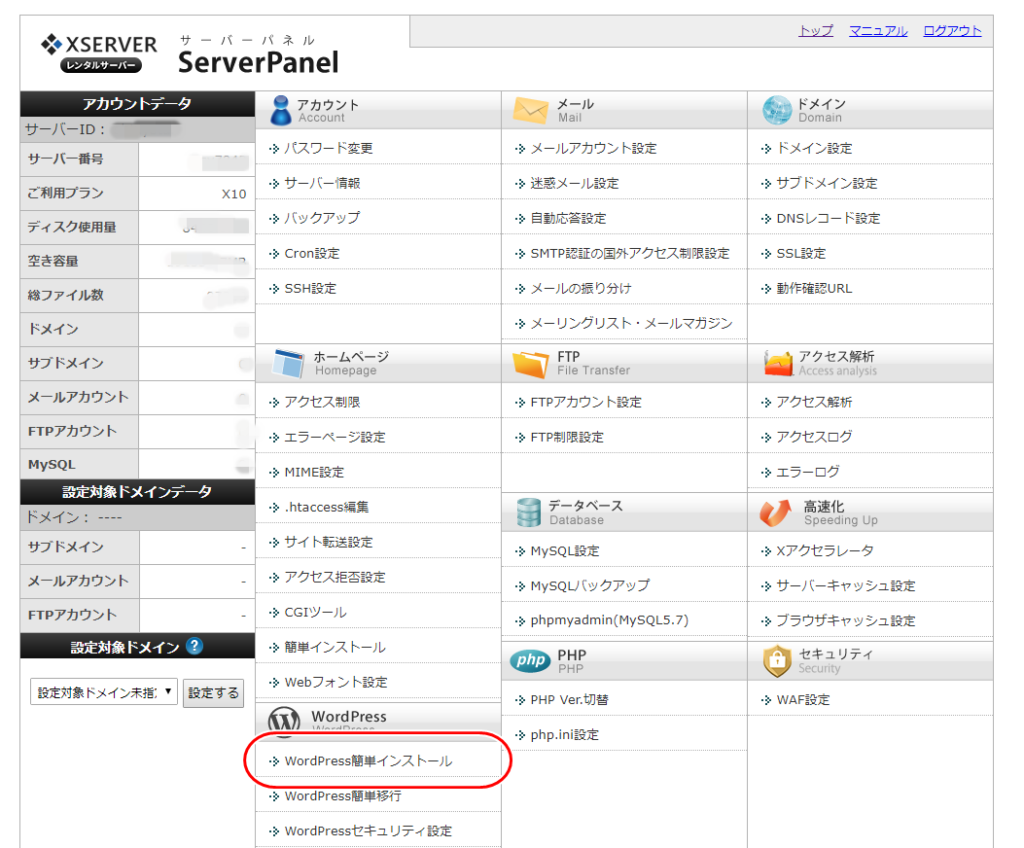
Task: Open the マニュアル link
Action: click(878, 31)
